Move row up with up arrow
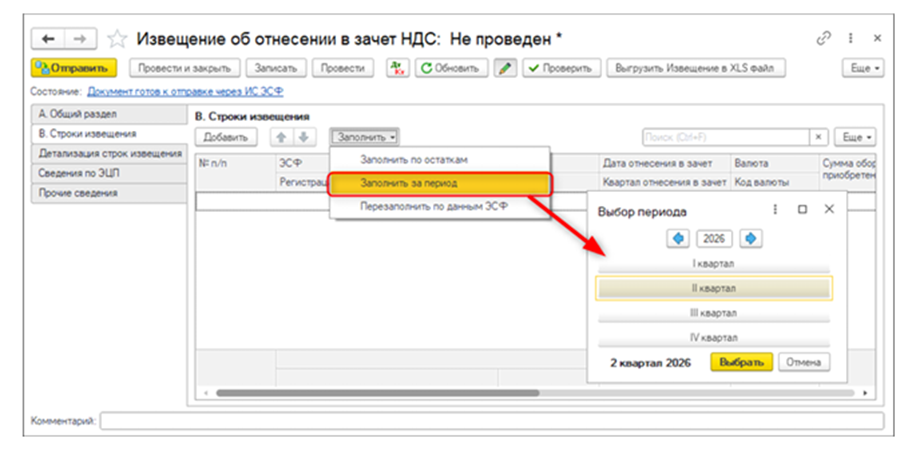Viewport: 916px width, 458px height. (x=281, y=137)
